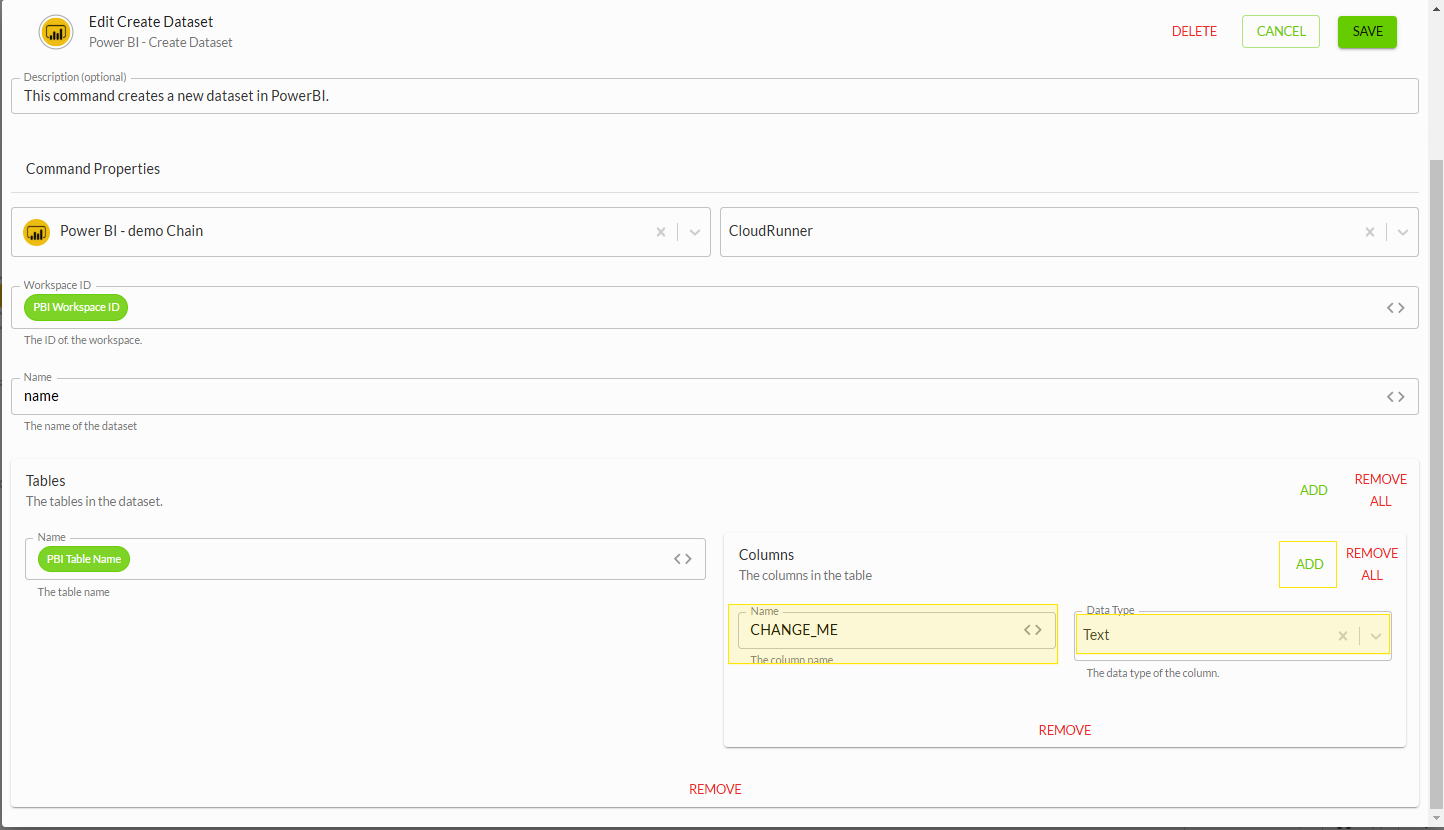Toggle code view for dataset Name field
The height and width of the screenshot is (830, 1444).
(x=1396, y=397)
